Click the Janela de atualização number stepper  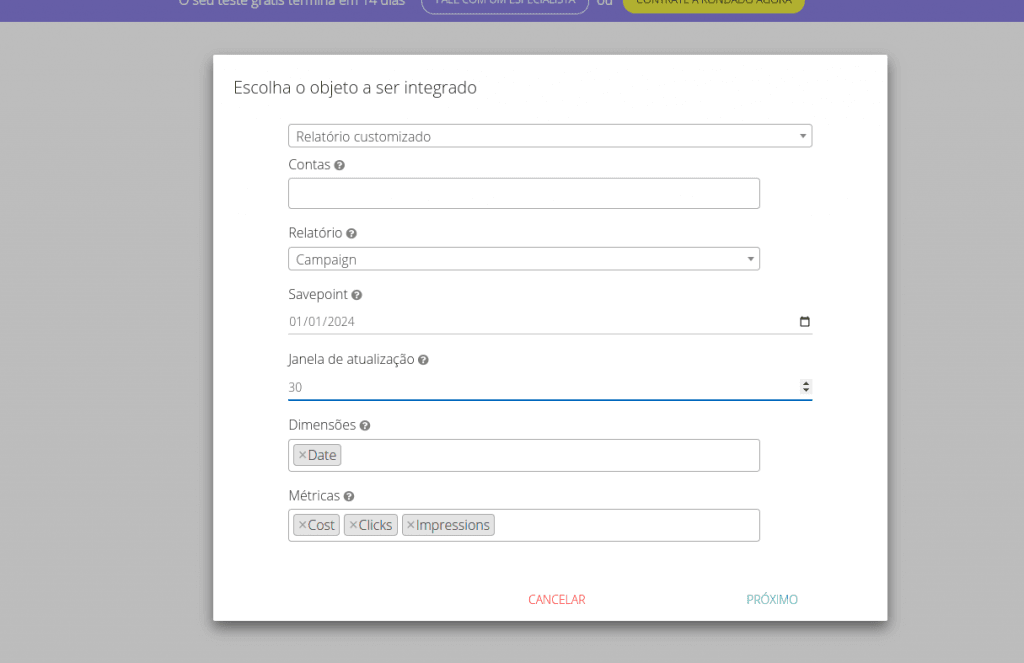coord(806,387)
